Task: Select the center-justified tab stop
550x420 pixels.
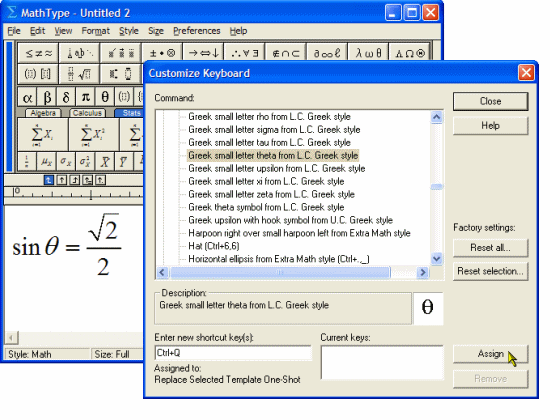Action: pyautogui.click(x=62, y=180)
